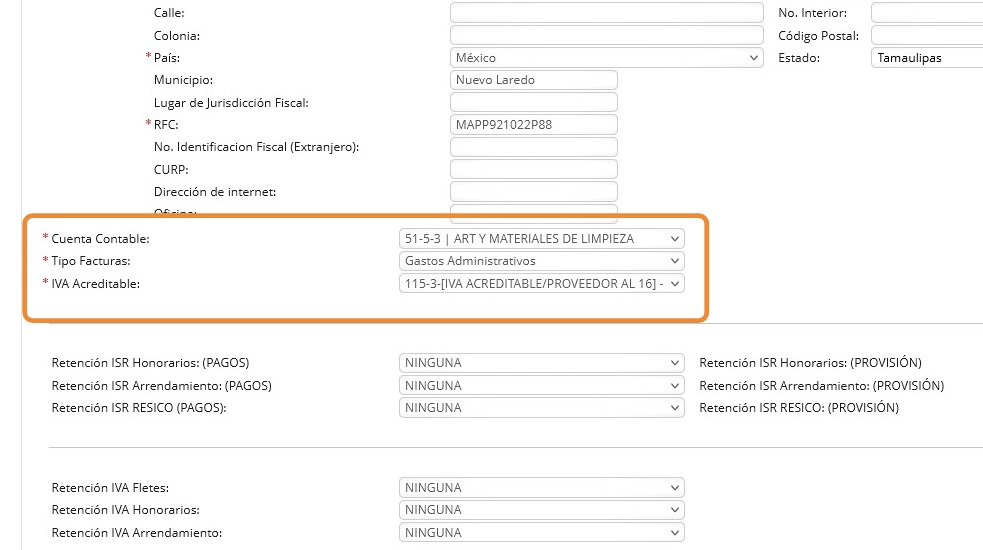This screenshot has height=550, width=983.
Task: Open the País dropdown showing México
Action: click(607, 58)
